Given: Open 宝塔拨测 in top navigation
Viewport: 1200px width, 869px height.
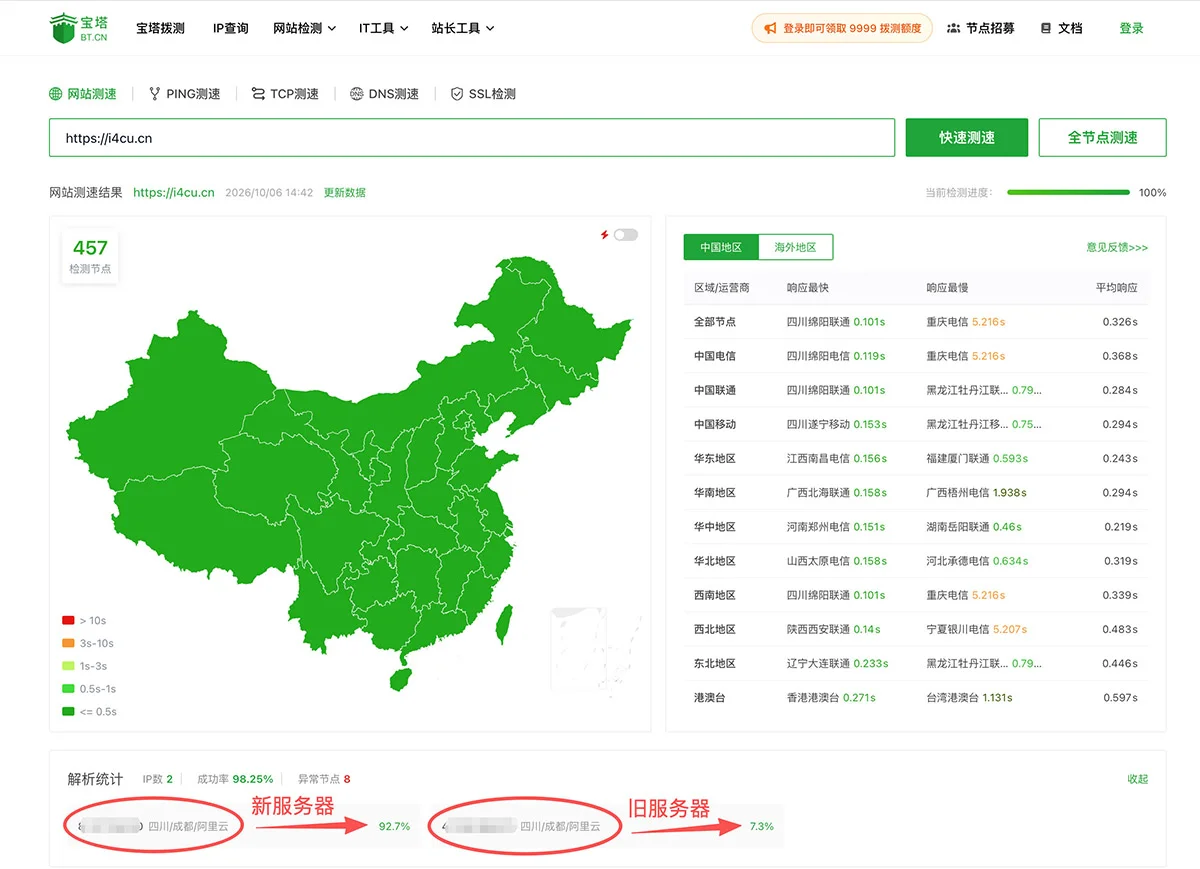Looking at the screenshot, I should coord(161,28).
